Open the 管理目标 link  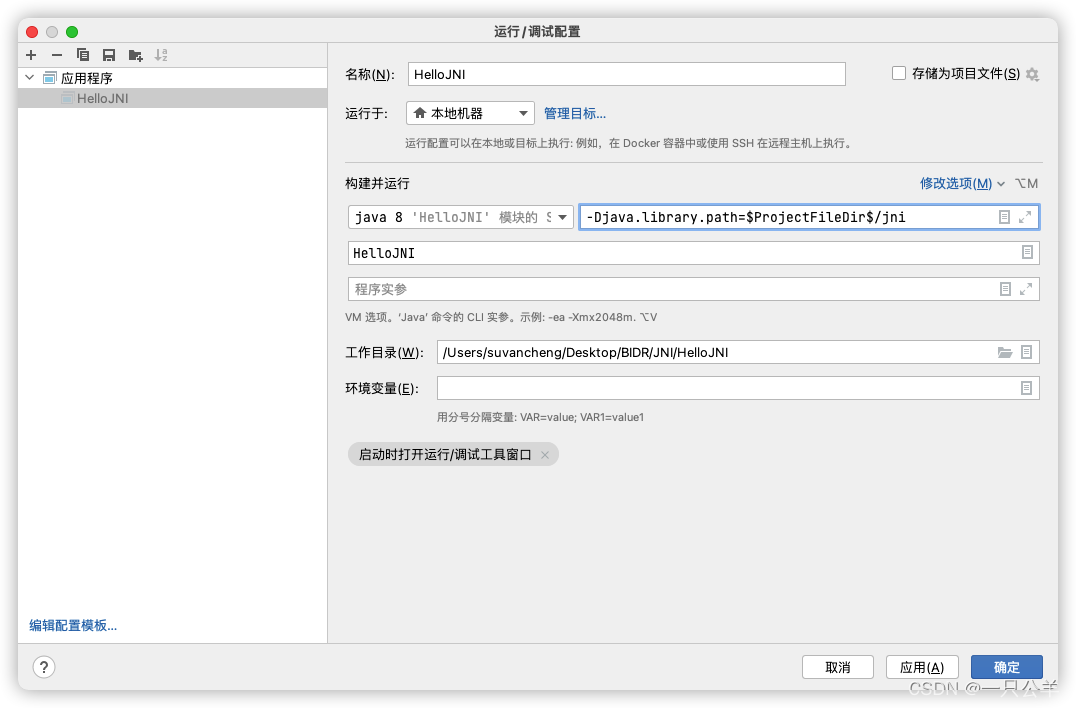pyautogui.click(x=575, y=113)
